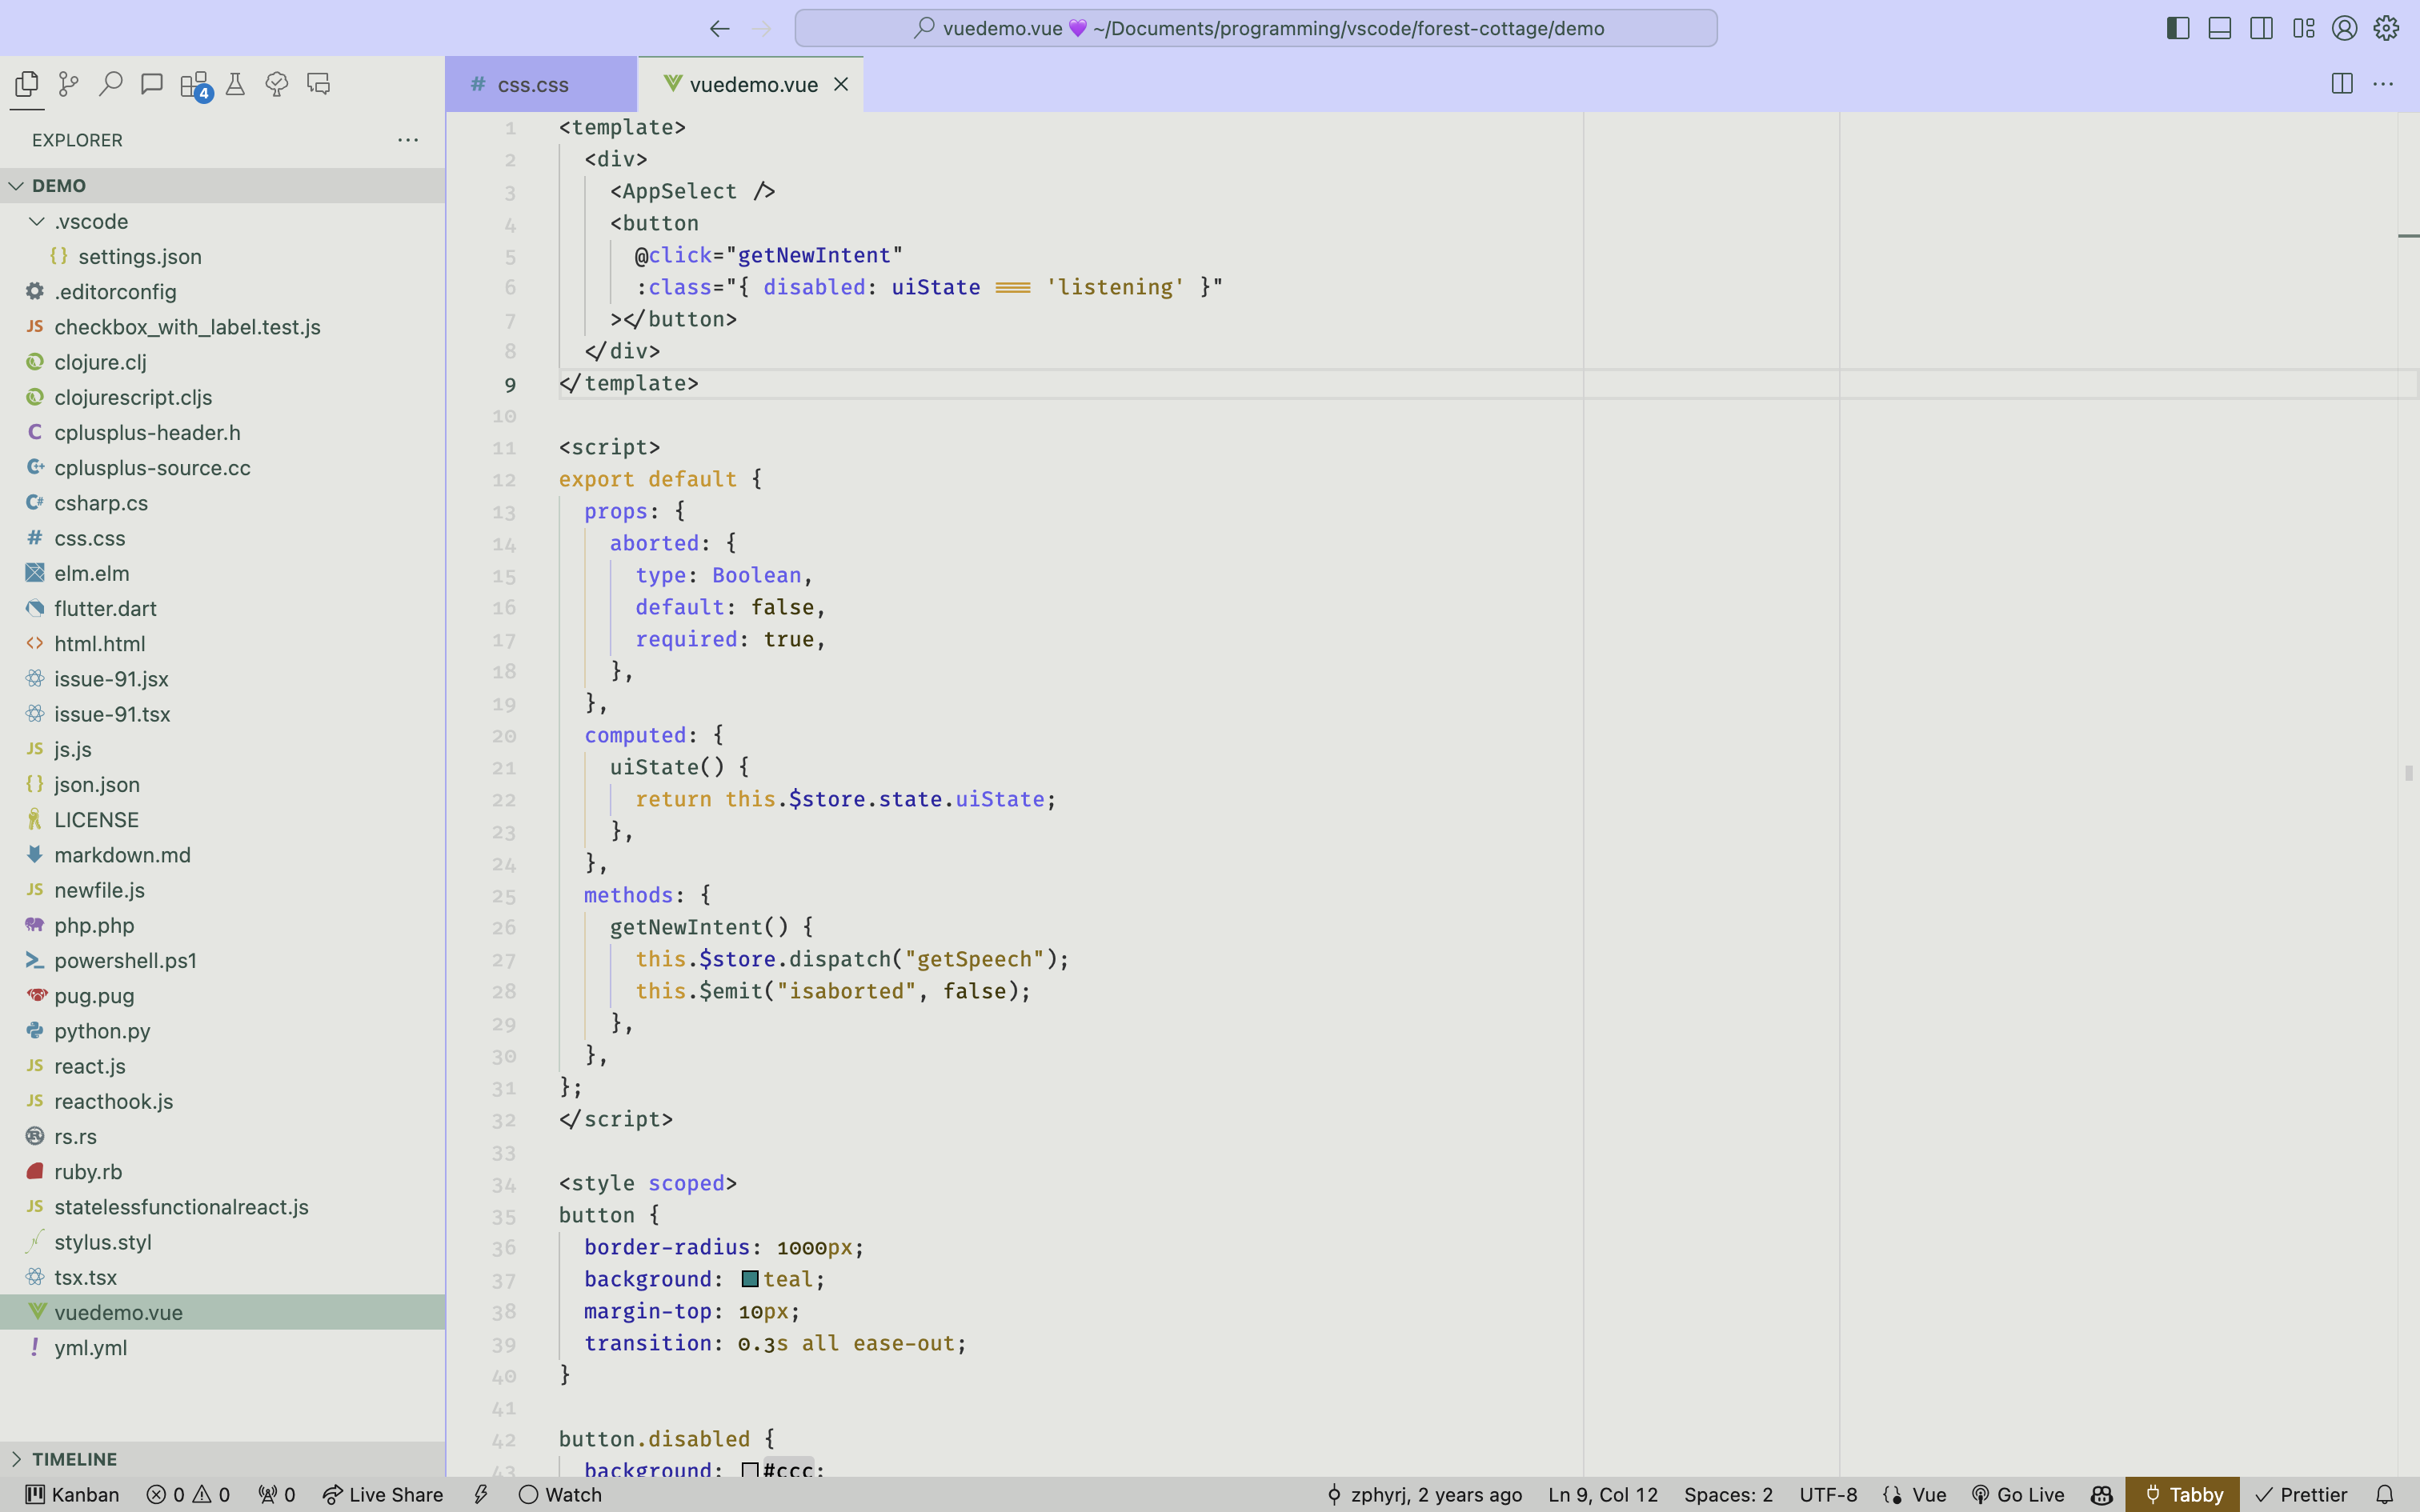Open the chat bubble view icon
2420x1512 pixels.
coord(152,84)
